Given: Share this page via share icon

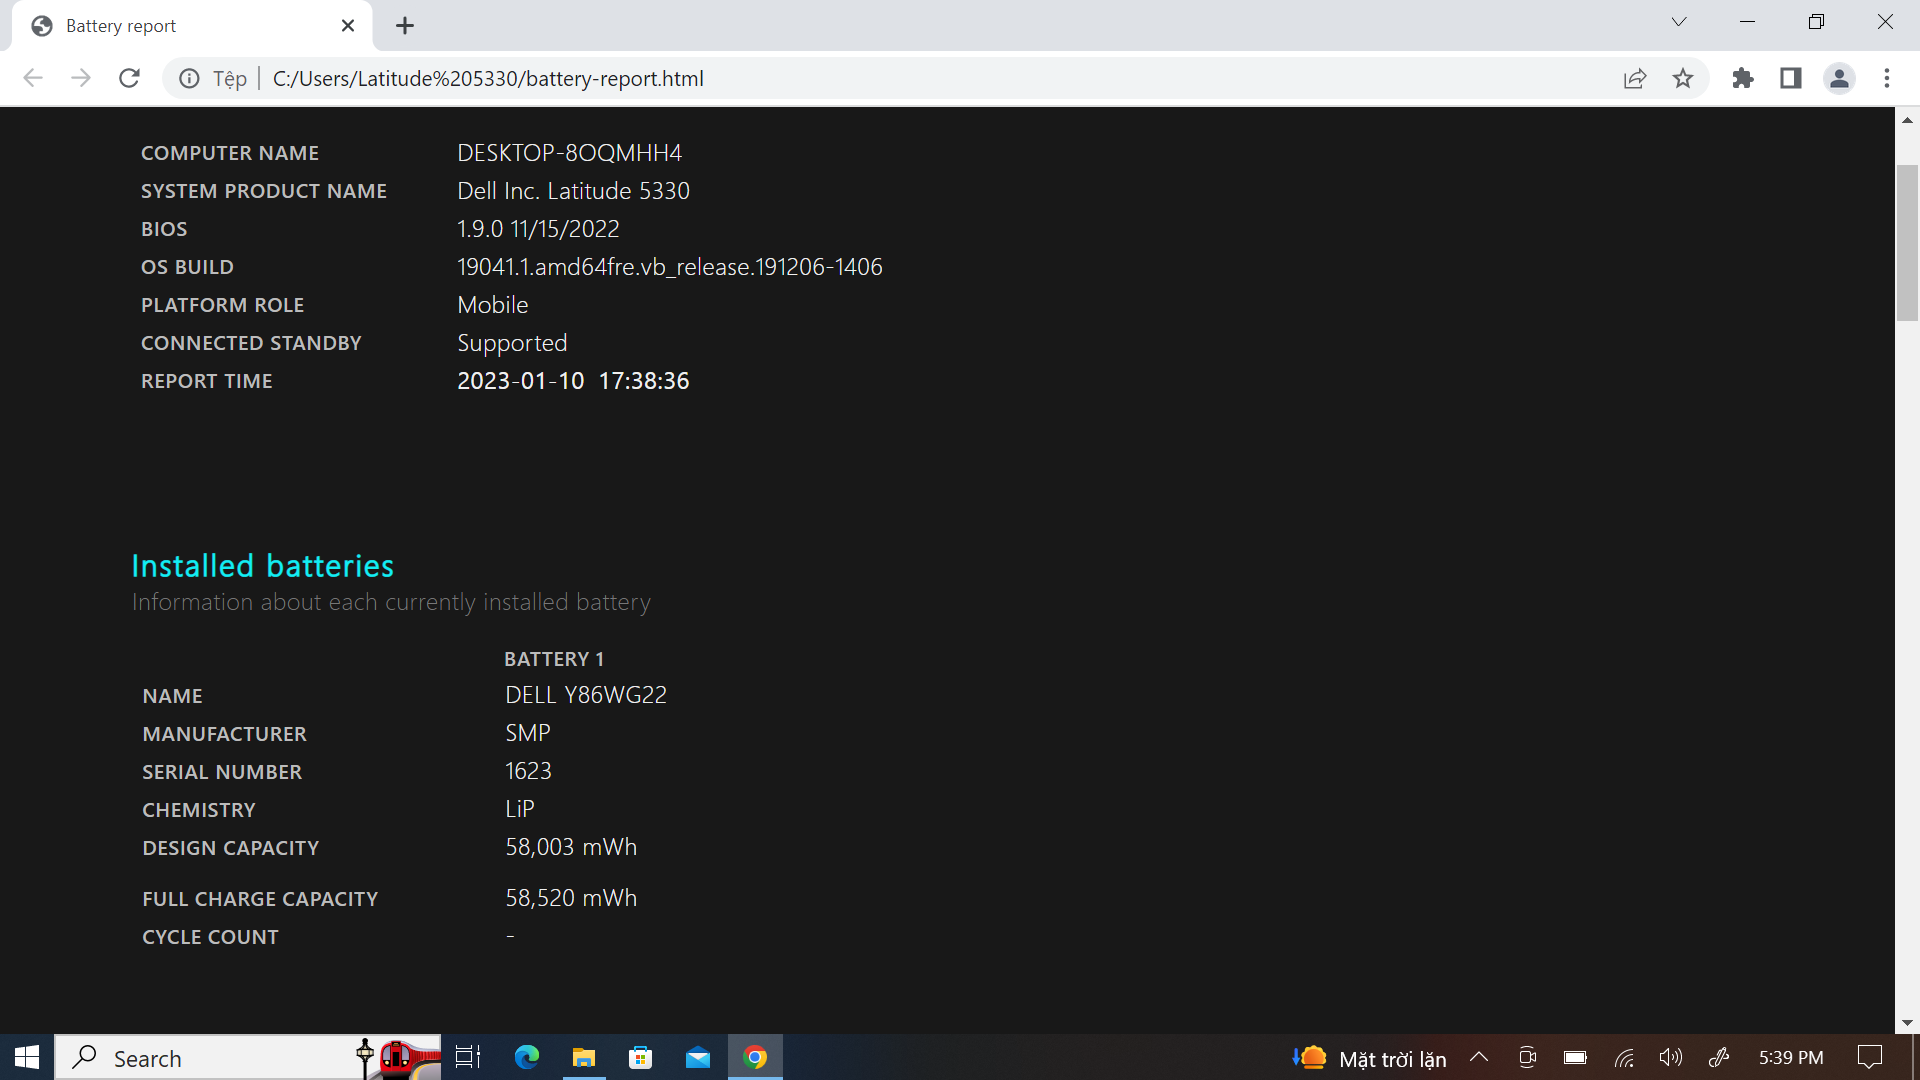Looking at the screenshot, I should coord(1635,78).
